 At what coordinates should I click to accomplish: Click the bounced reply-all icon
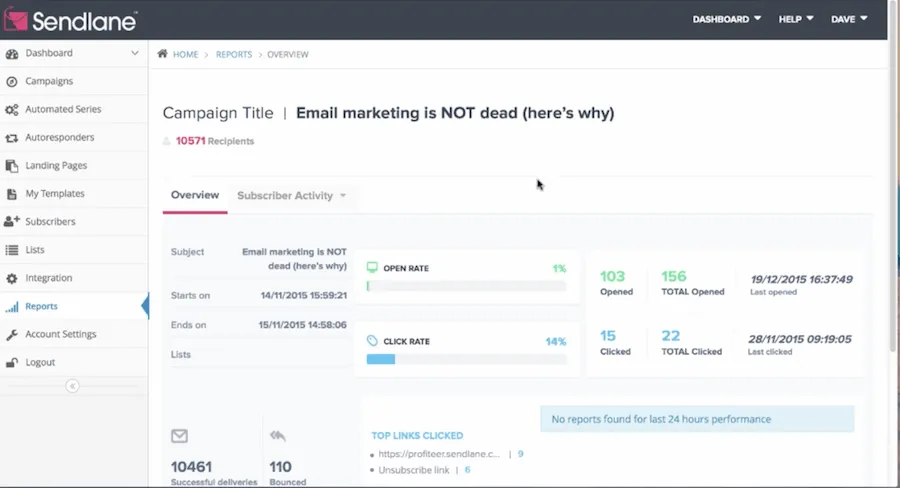[x=277, y=436]
